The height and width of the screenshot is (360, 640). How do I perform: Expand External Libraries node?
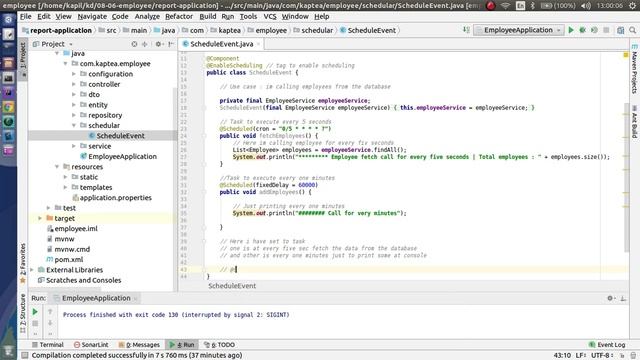click(32, 270)
